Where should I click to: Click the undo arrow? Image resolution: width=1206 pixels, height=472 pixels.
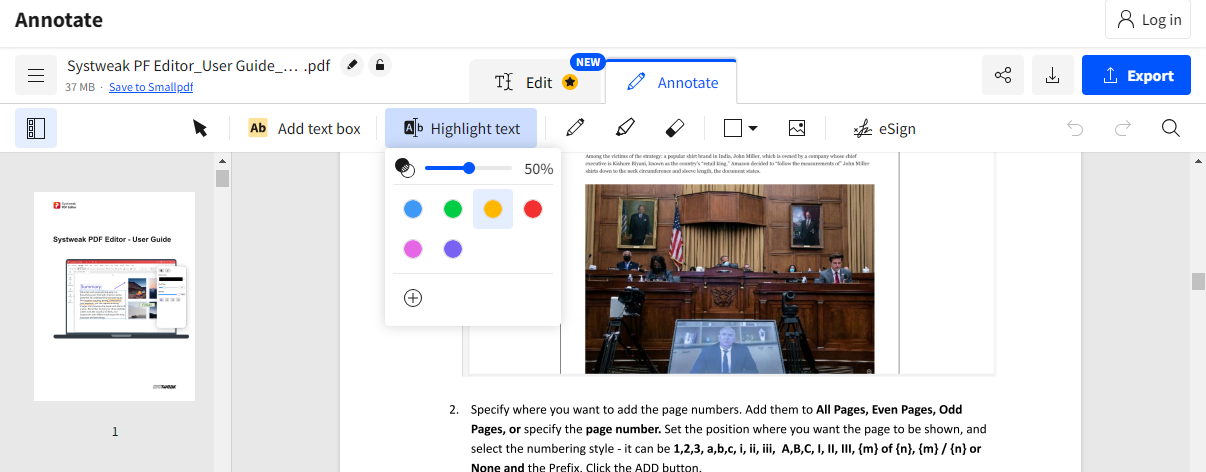(x=1075, y=128)
